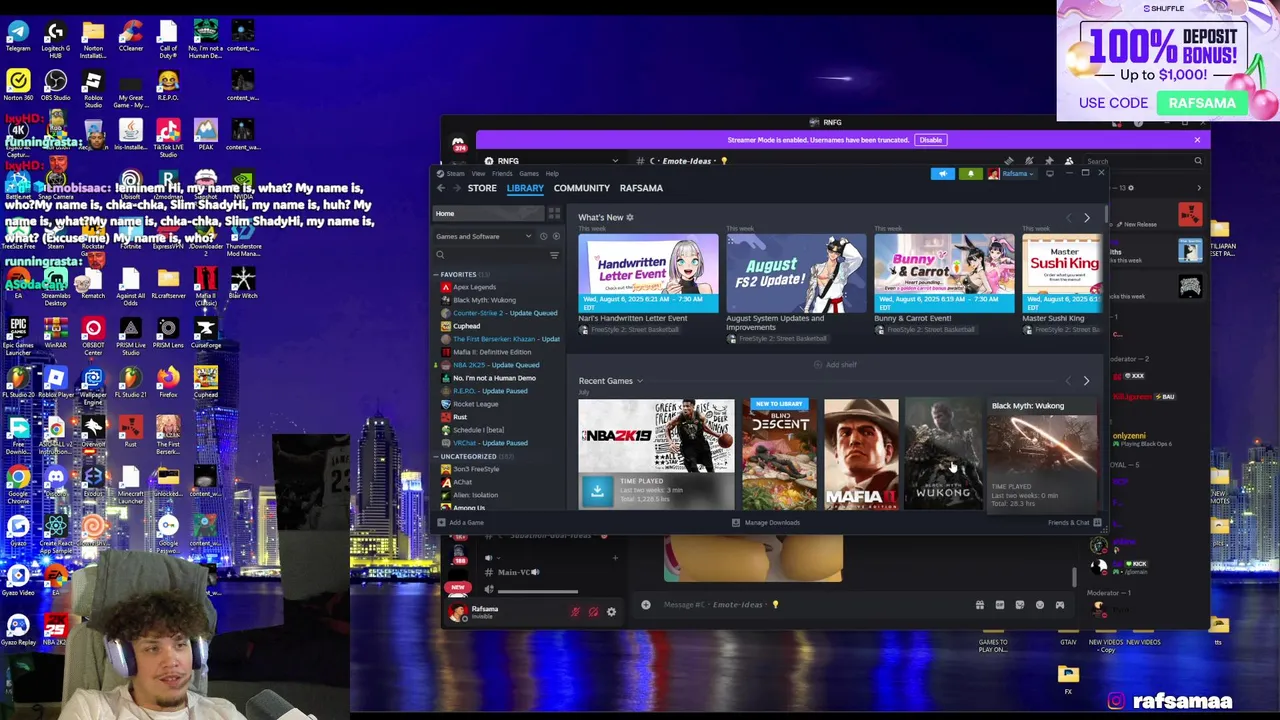
Task: Click Add a Game button
Action: (x=460, y=522)
